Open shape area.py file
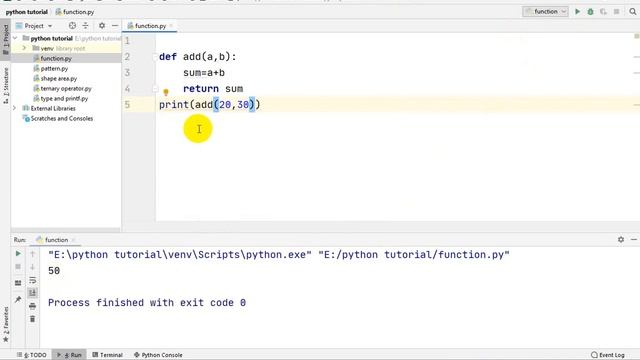The width and height of the screenshot is (640, 360). (x=58, y=78)
